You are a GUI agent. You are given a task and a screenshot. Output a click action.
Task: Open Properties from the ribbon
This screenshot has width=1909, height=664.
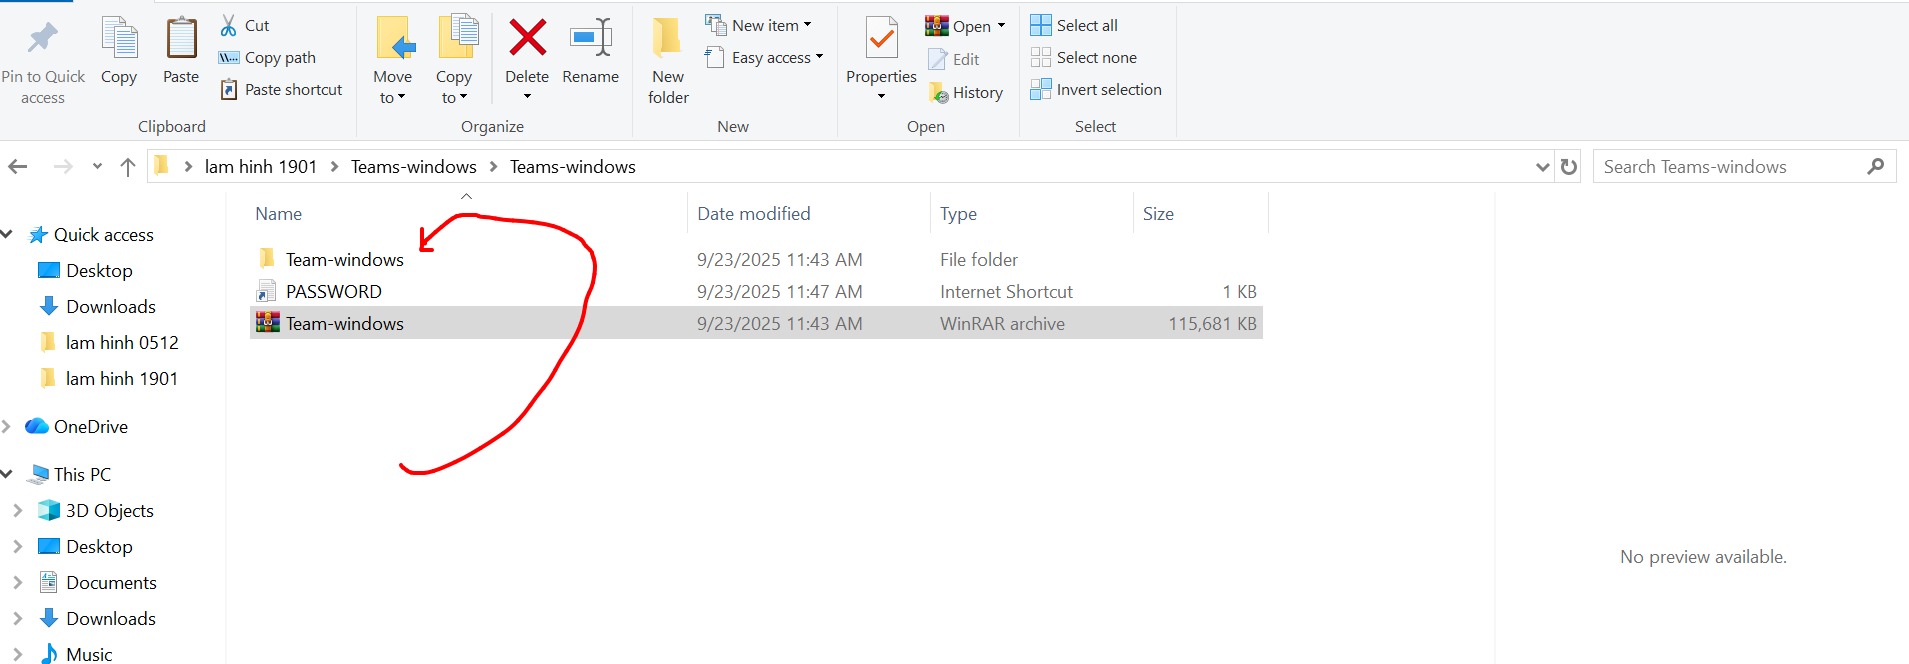pyautogui.click(x=880, y=40)
